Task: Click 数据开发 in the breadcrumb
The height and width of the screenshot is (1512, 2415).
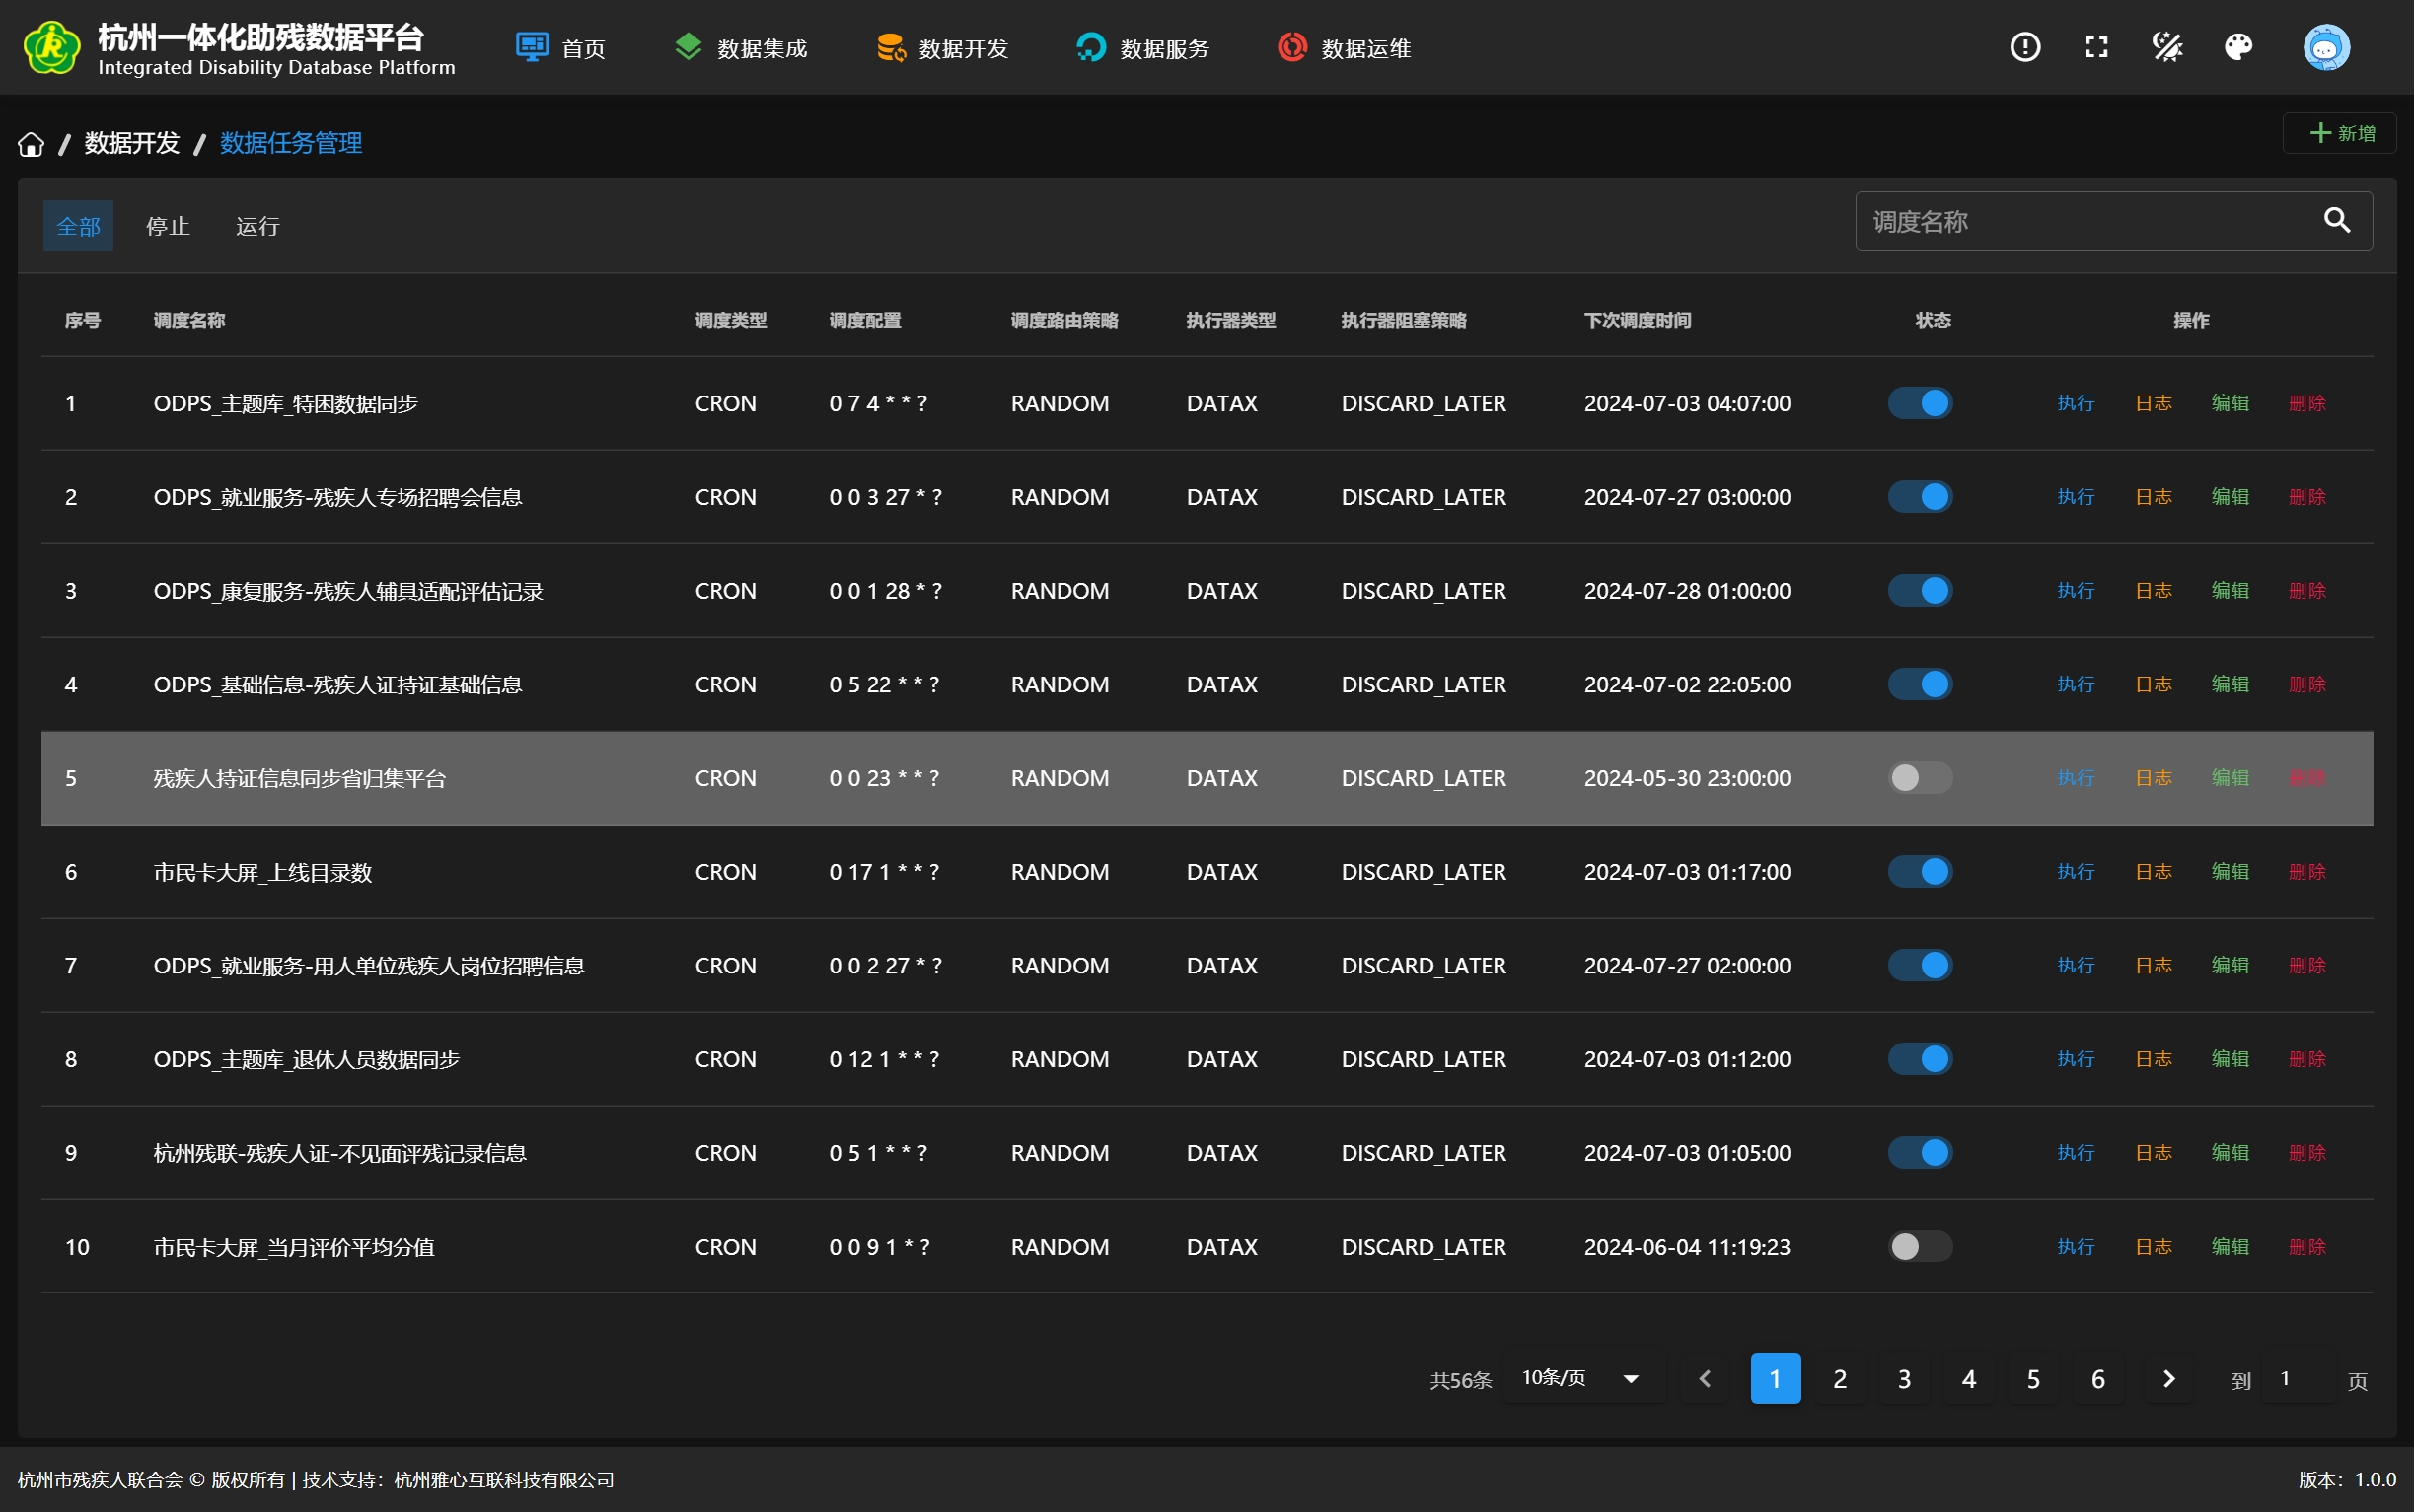Action: tap(132, 143)
